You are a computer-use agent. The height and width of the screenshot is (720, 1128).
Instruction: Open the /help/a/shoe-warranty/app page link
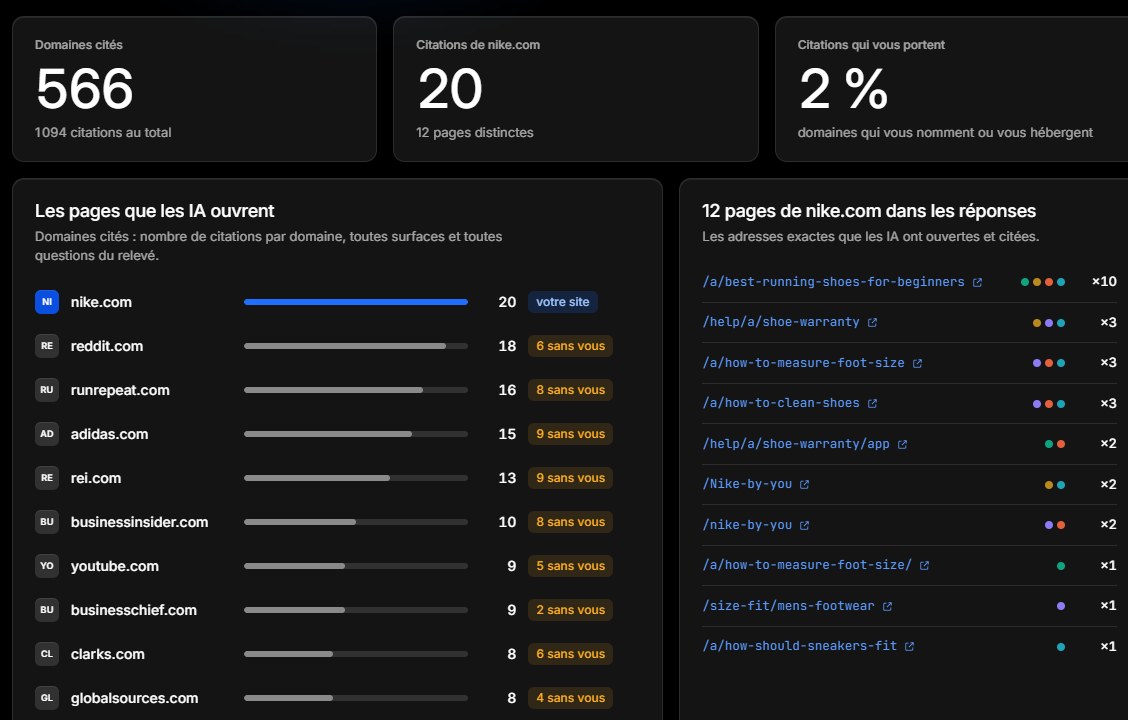796,444
